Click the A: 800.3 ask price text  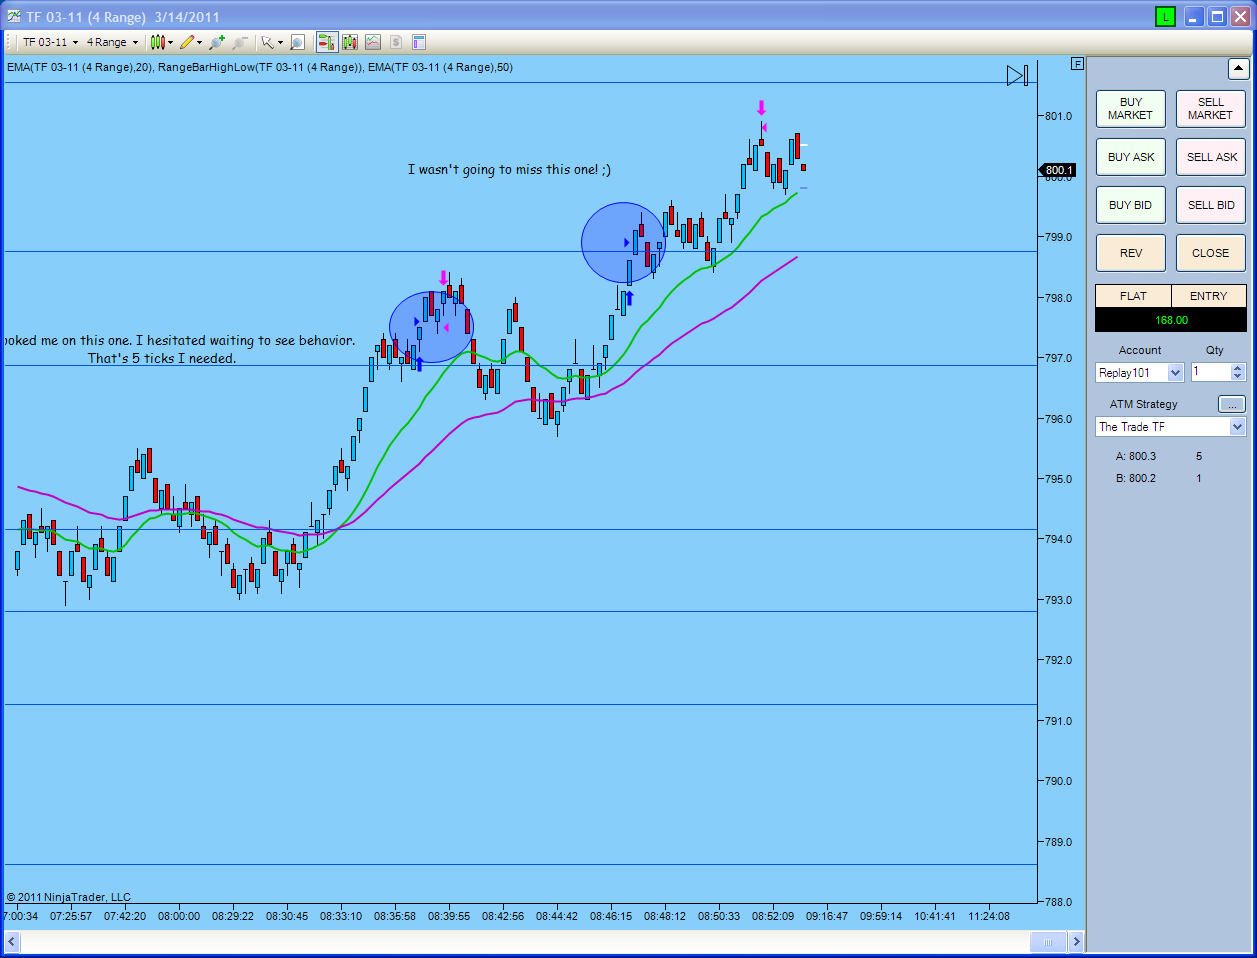1136,456
